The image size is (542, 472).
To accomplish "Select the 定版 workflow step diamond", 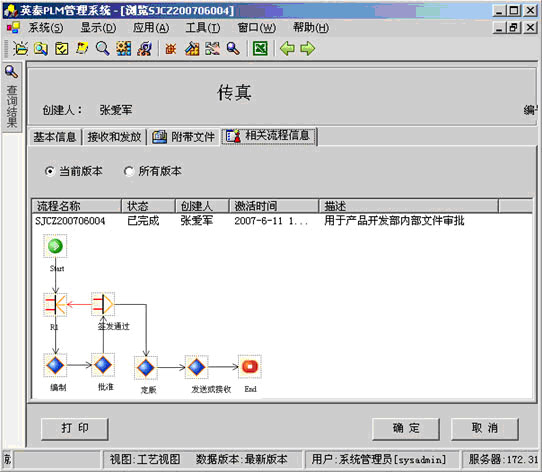I will pos(146,368).
